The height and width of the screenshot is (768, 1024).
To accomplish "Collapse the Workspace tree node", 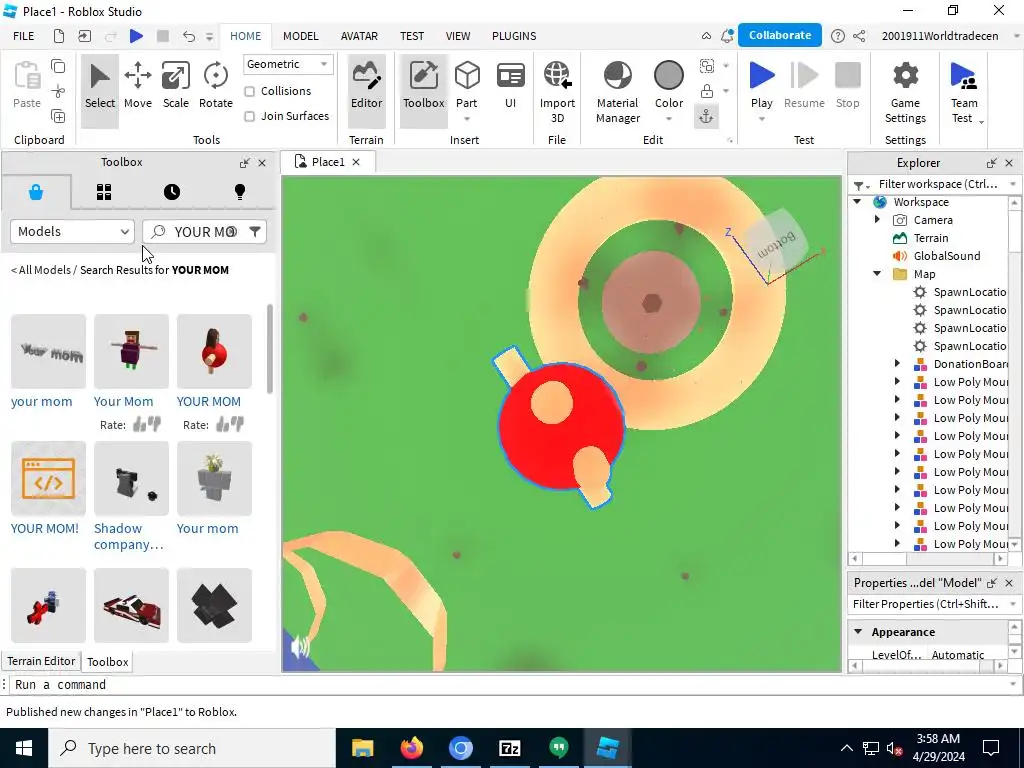I will [x=857, y=202].
